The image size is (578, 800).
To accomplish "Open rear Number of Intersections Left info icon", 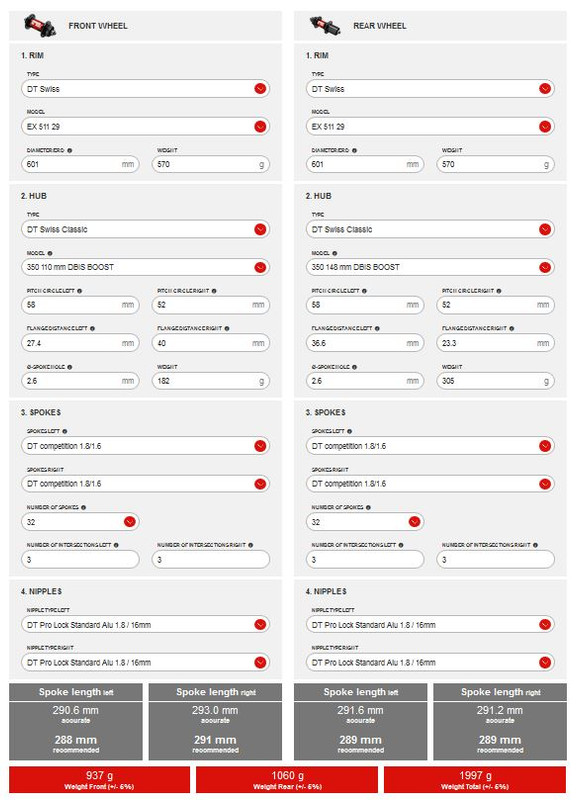I will (x=400, y=545).
